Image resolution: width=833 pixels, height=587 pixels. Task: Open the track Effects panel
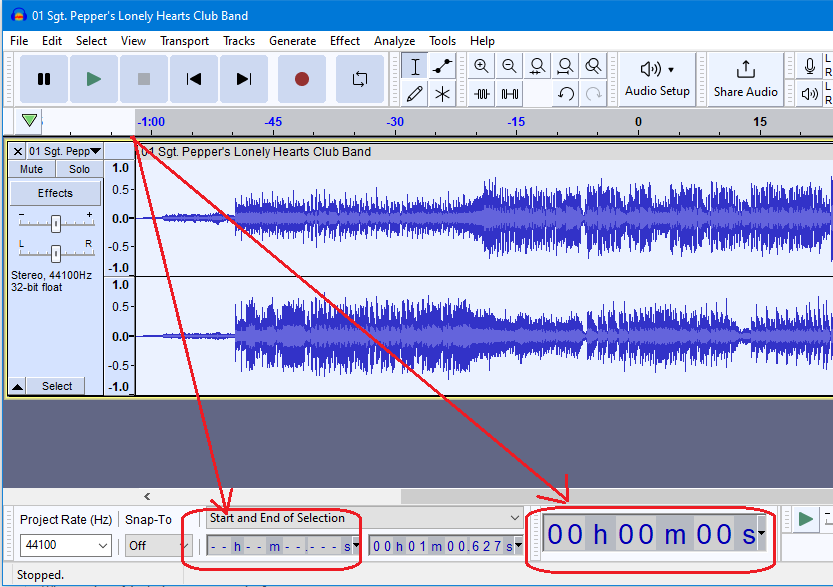point(55,193)
